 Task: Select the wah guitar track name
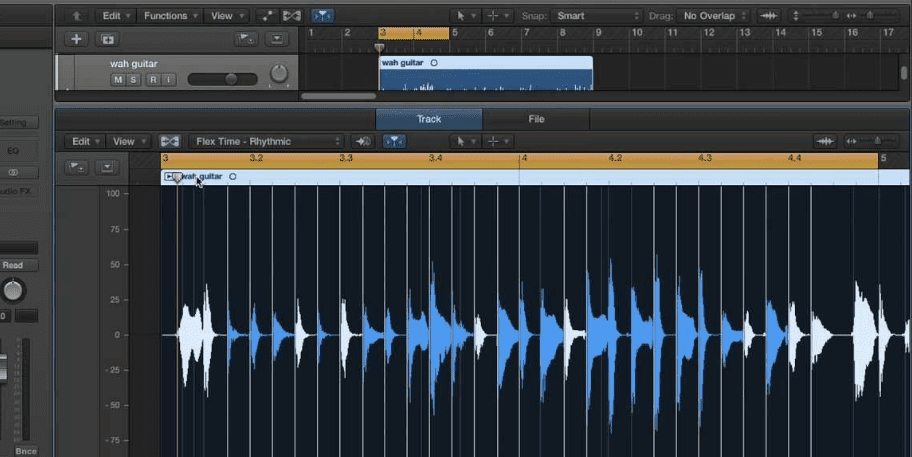click(x=134, y=63)
